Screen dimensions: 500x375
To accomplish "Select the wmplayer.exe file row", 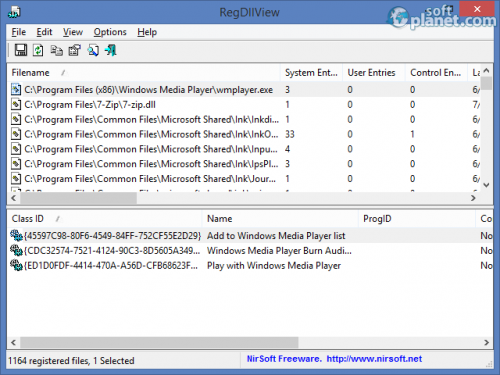I will click(x=245, y=89).
